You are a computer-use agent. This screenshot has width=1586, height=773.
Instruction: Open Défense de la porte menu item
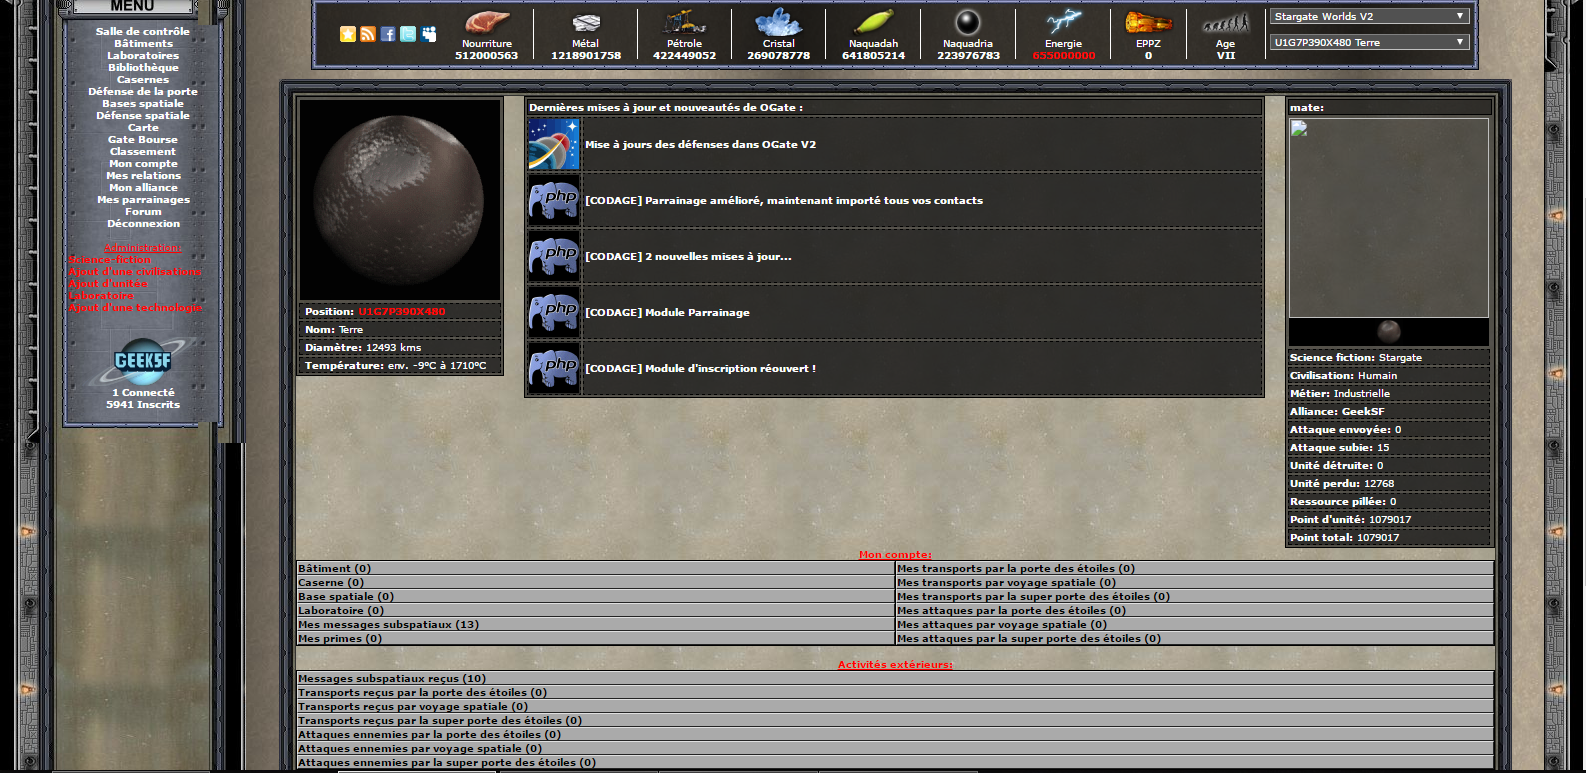point(143,91)
